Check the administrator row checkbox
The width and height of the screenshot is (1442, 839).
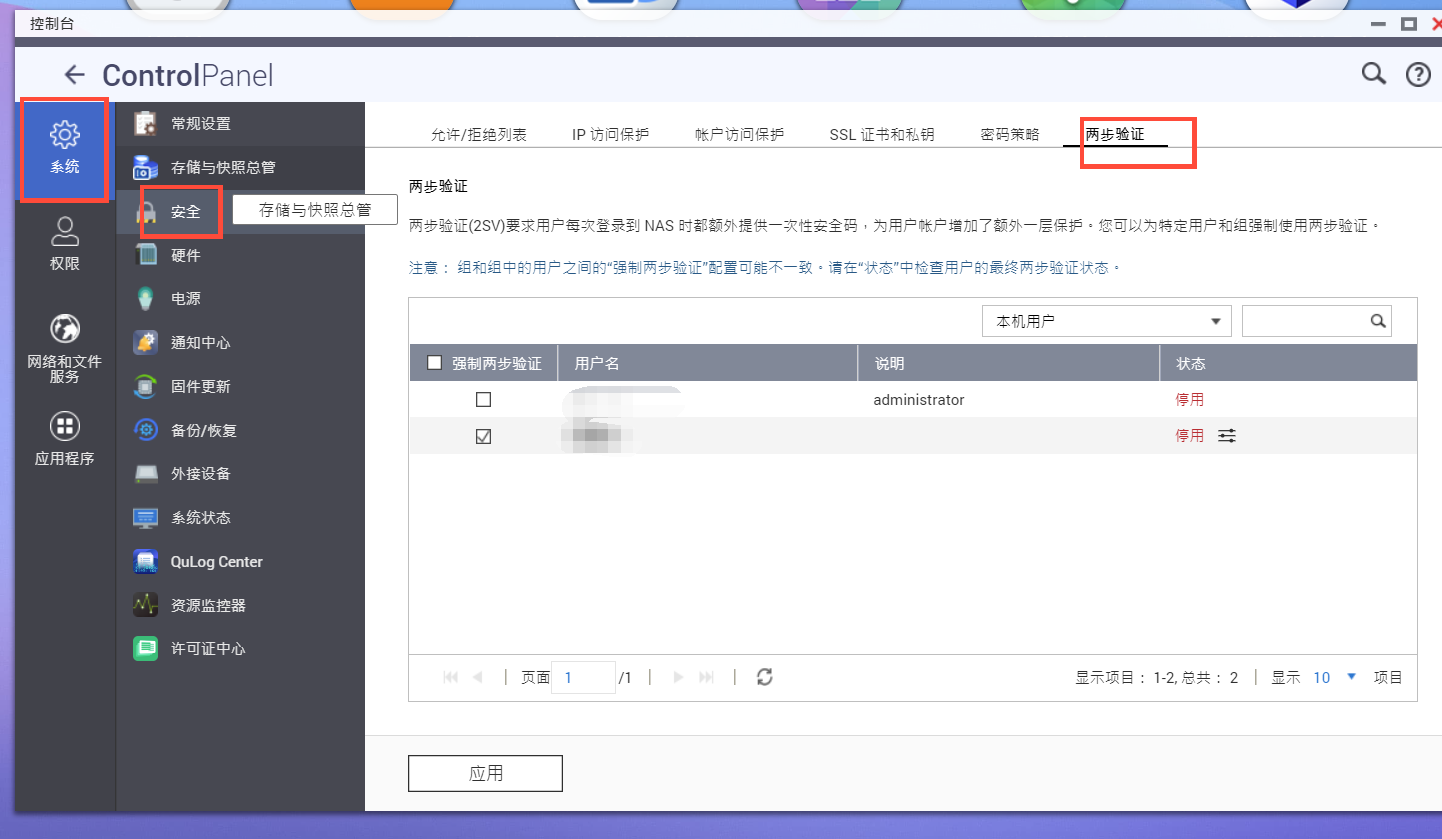pyautogui.click(x=484, y=399)
